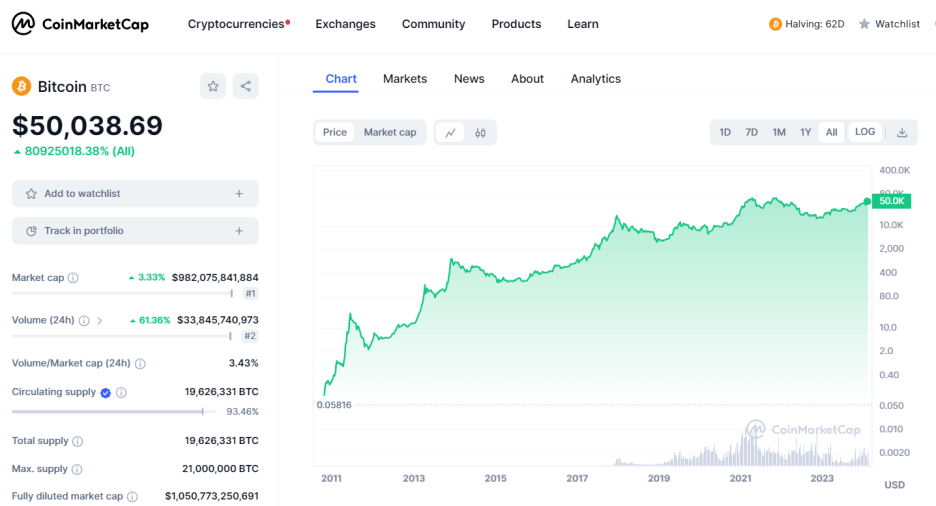Click the $33,845,740,973 volume value

(218, 320)
